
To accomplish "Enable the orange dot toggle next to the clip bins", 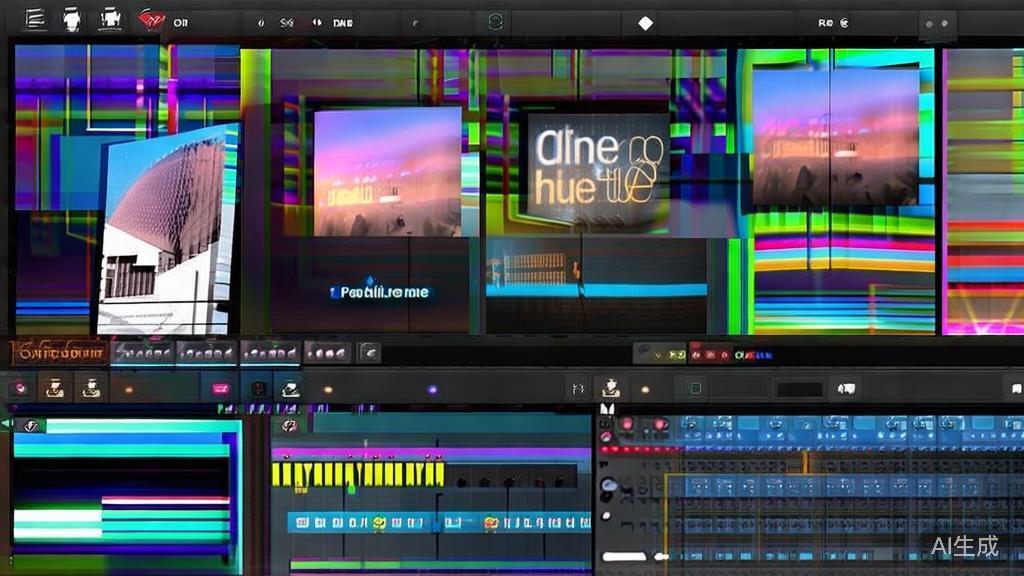I will point(126,388).
